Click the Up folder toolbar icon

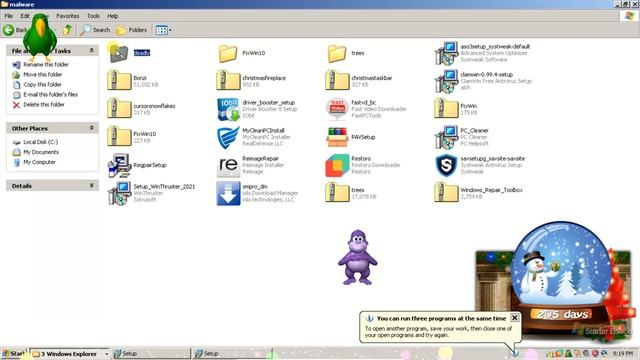point(67,30)
